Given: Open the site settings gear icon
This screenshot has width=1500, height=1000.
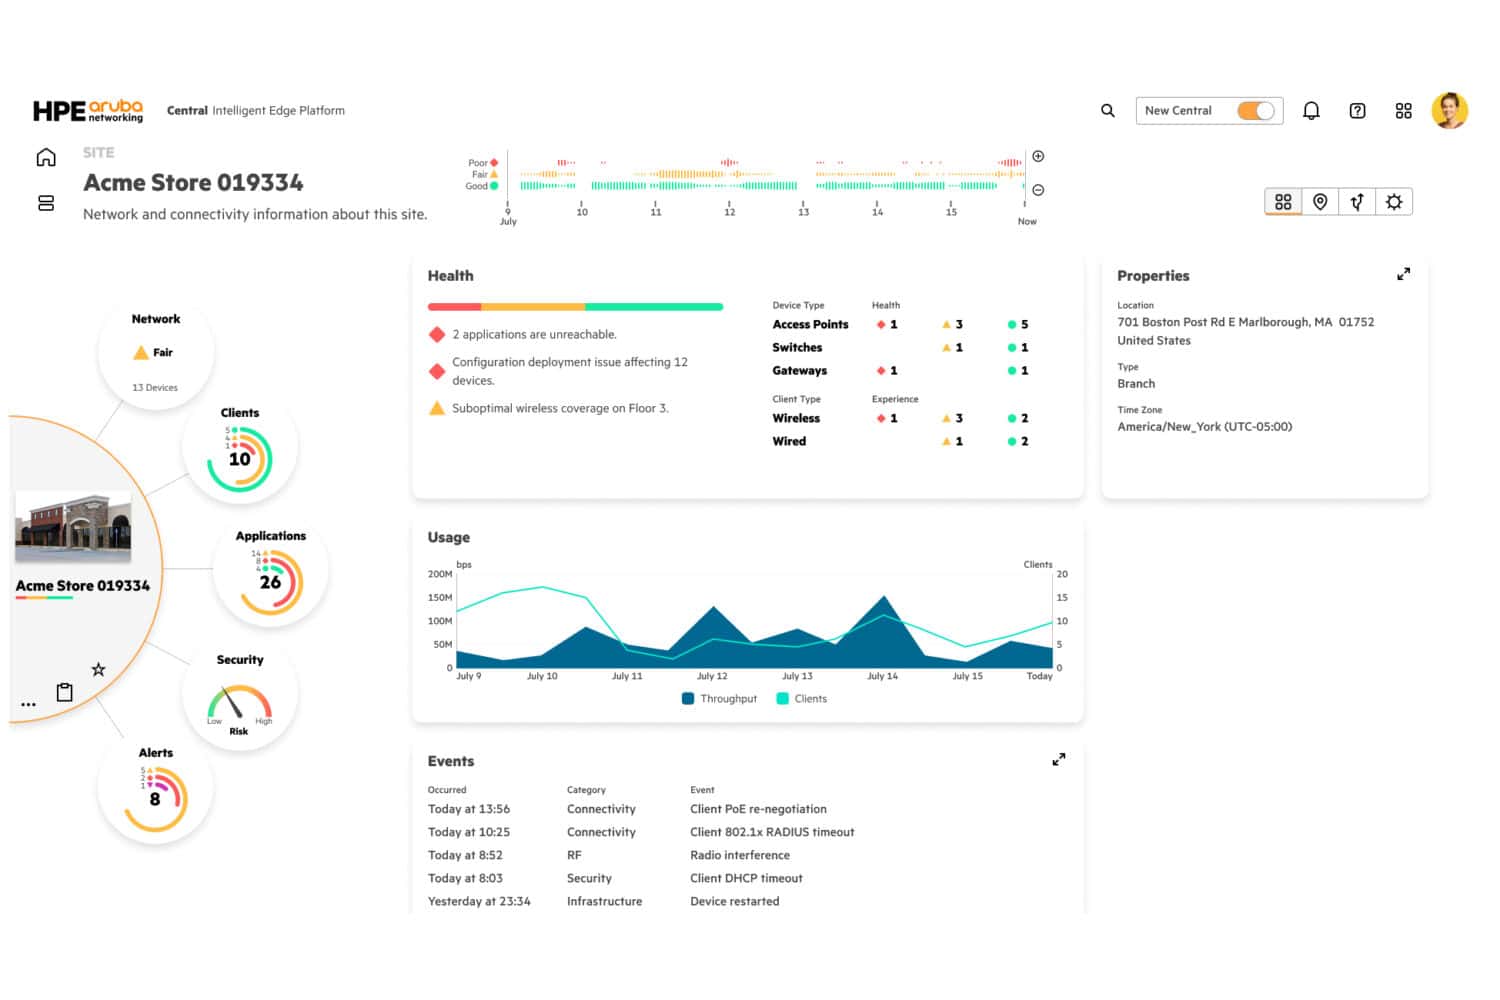Looking at the screenshot, I should (x=1394, y=201).
